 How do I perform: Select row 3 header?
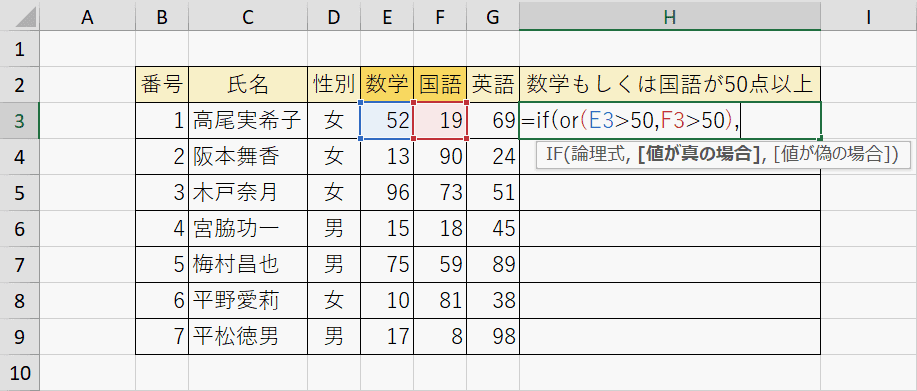coord(20,120)
